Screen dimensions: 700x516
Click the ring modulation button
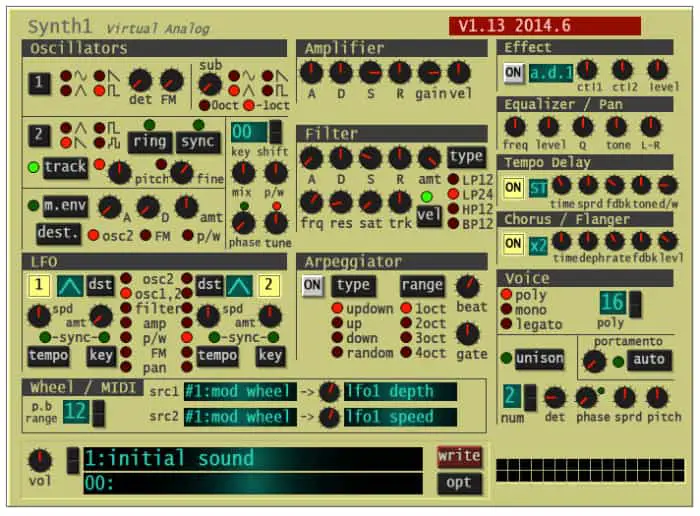[150, 142]
